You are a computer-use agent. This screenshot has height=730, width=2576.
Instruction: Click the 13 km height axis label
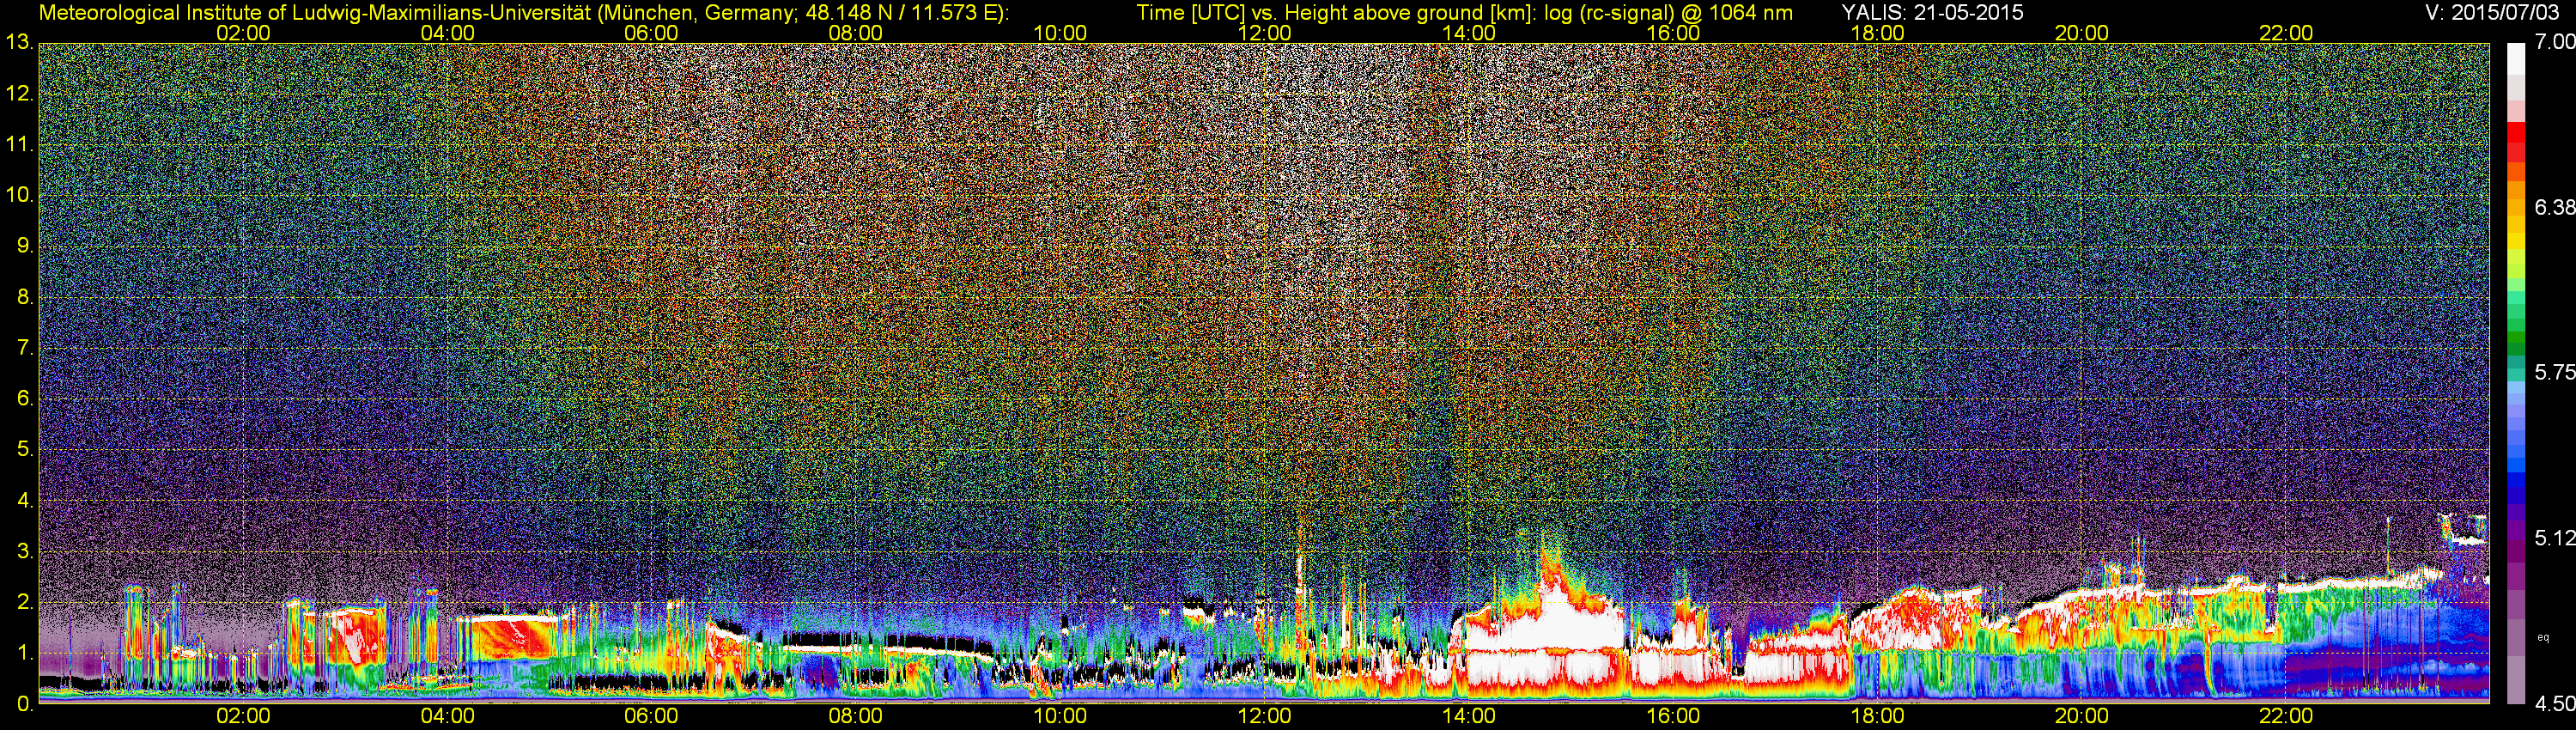click(19, 42)
